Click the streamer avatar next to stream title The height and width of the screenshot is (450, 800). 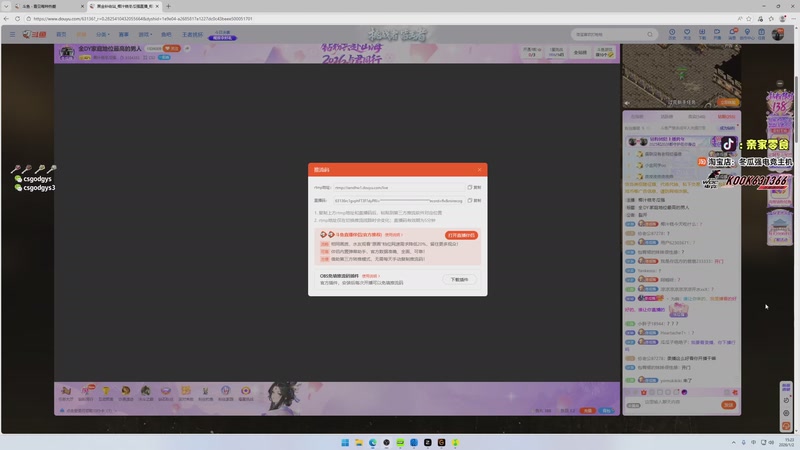pos(66,53)
